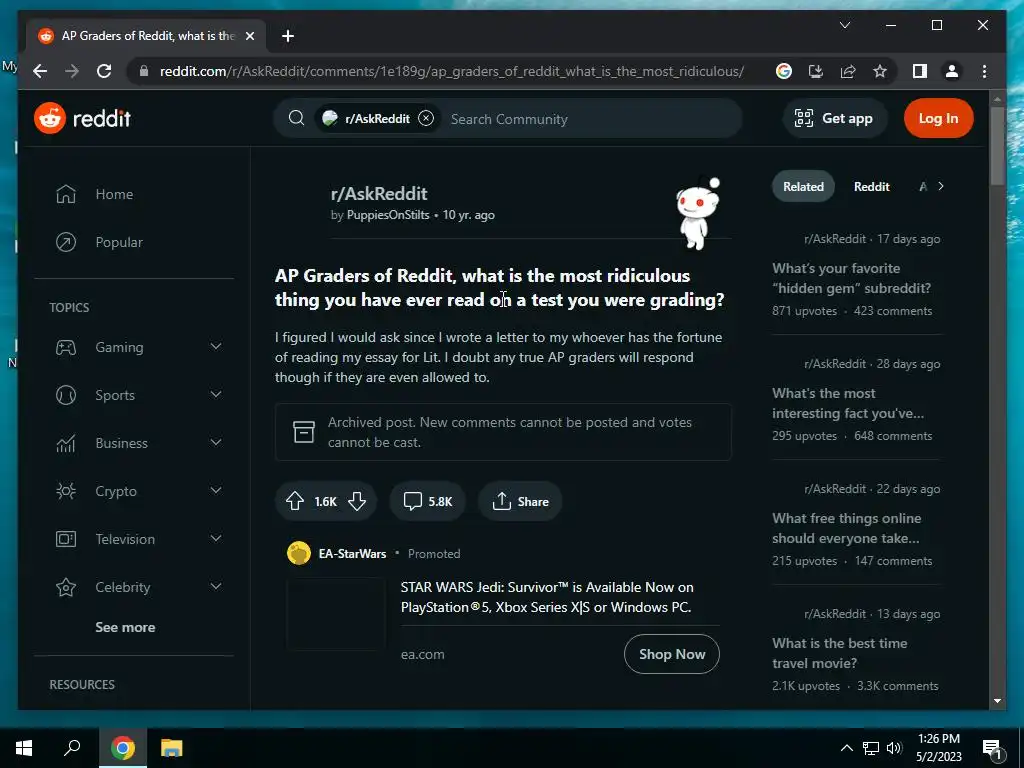
Task: Click See more under topics
Action: (x=125, y=627)
